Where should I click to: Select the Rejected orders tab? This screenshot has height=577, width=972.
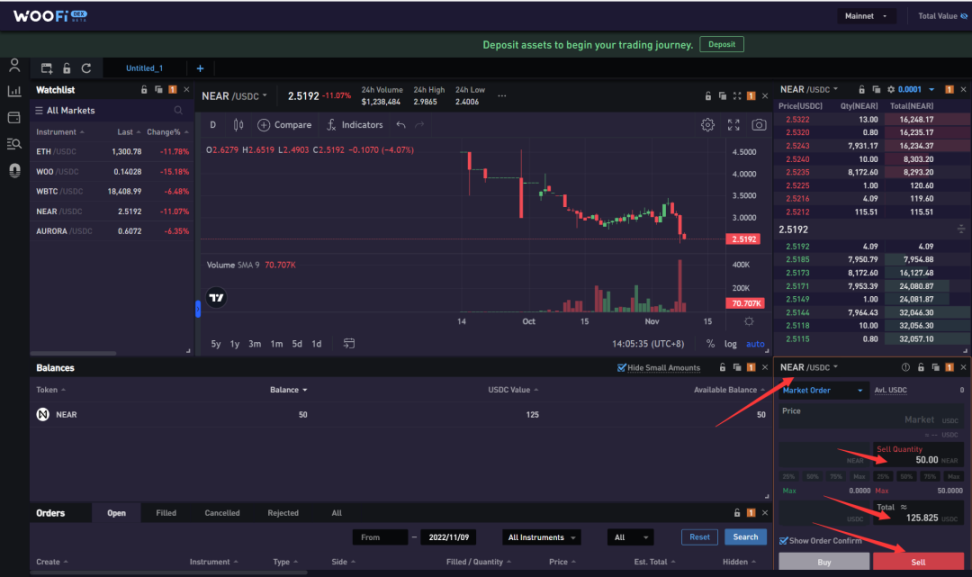[x=283, y=513]
